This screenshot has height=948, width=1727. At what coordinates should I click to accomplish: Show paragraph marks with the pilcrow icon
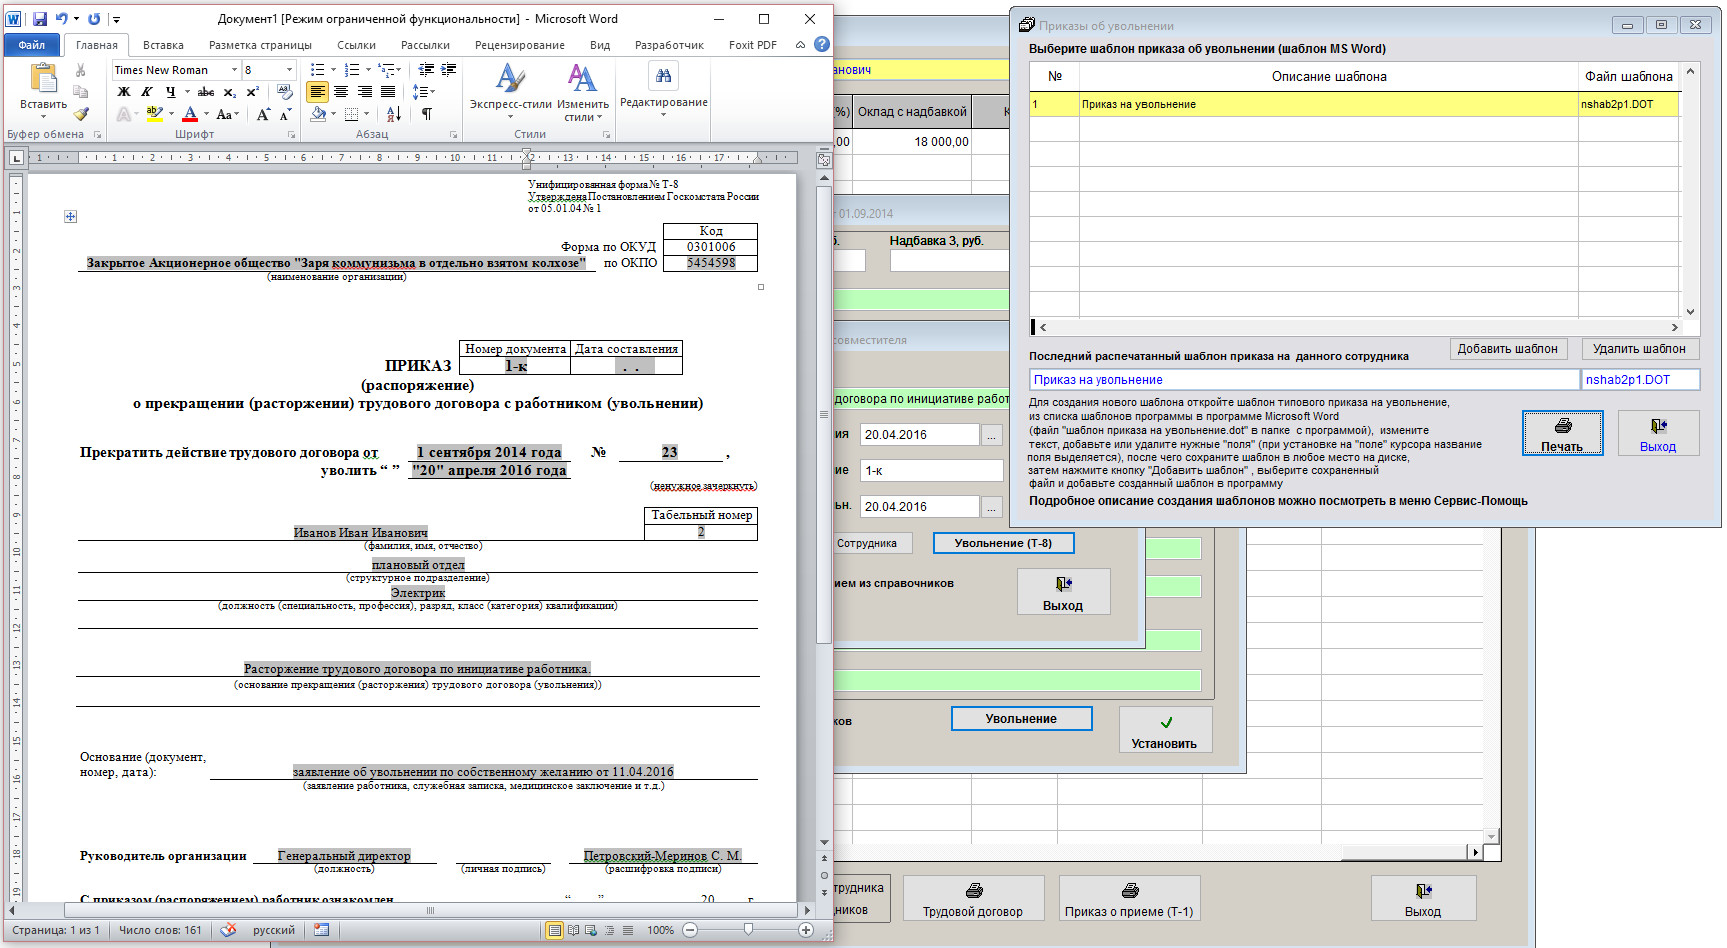pyautogui.click(x=427, y=115)
